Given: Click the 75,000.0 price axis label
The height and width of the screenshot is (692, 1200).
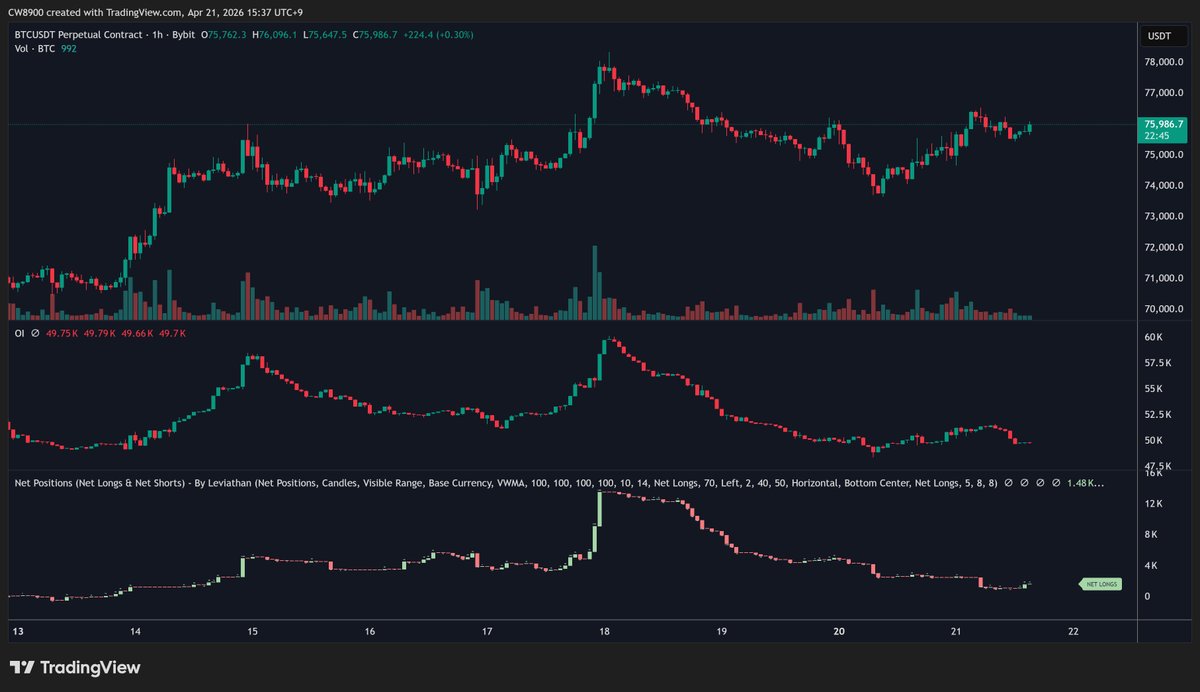Looking at the screenshot, I should click(x=1162, y=155).
